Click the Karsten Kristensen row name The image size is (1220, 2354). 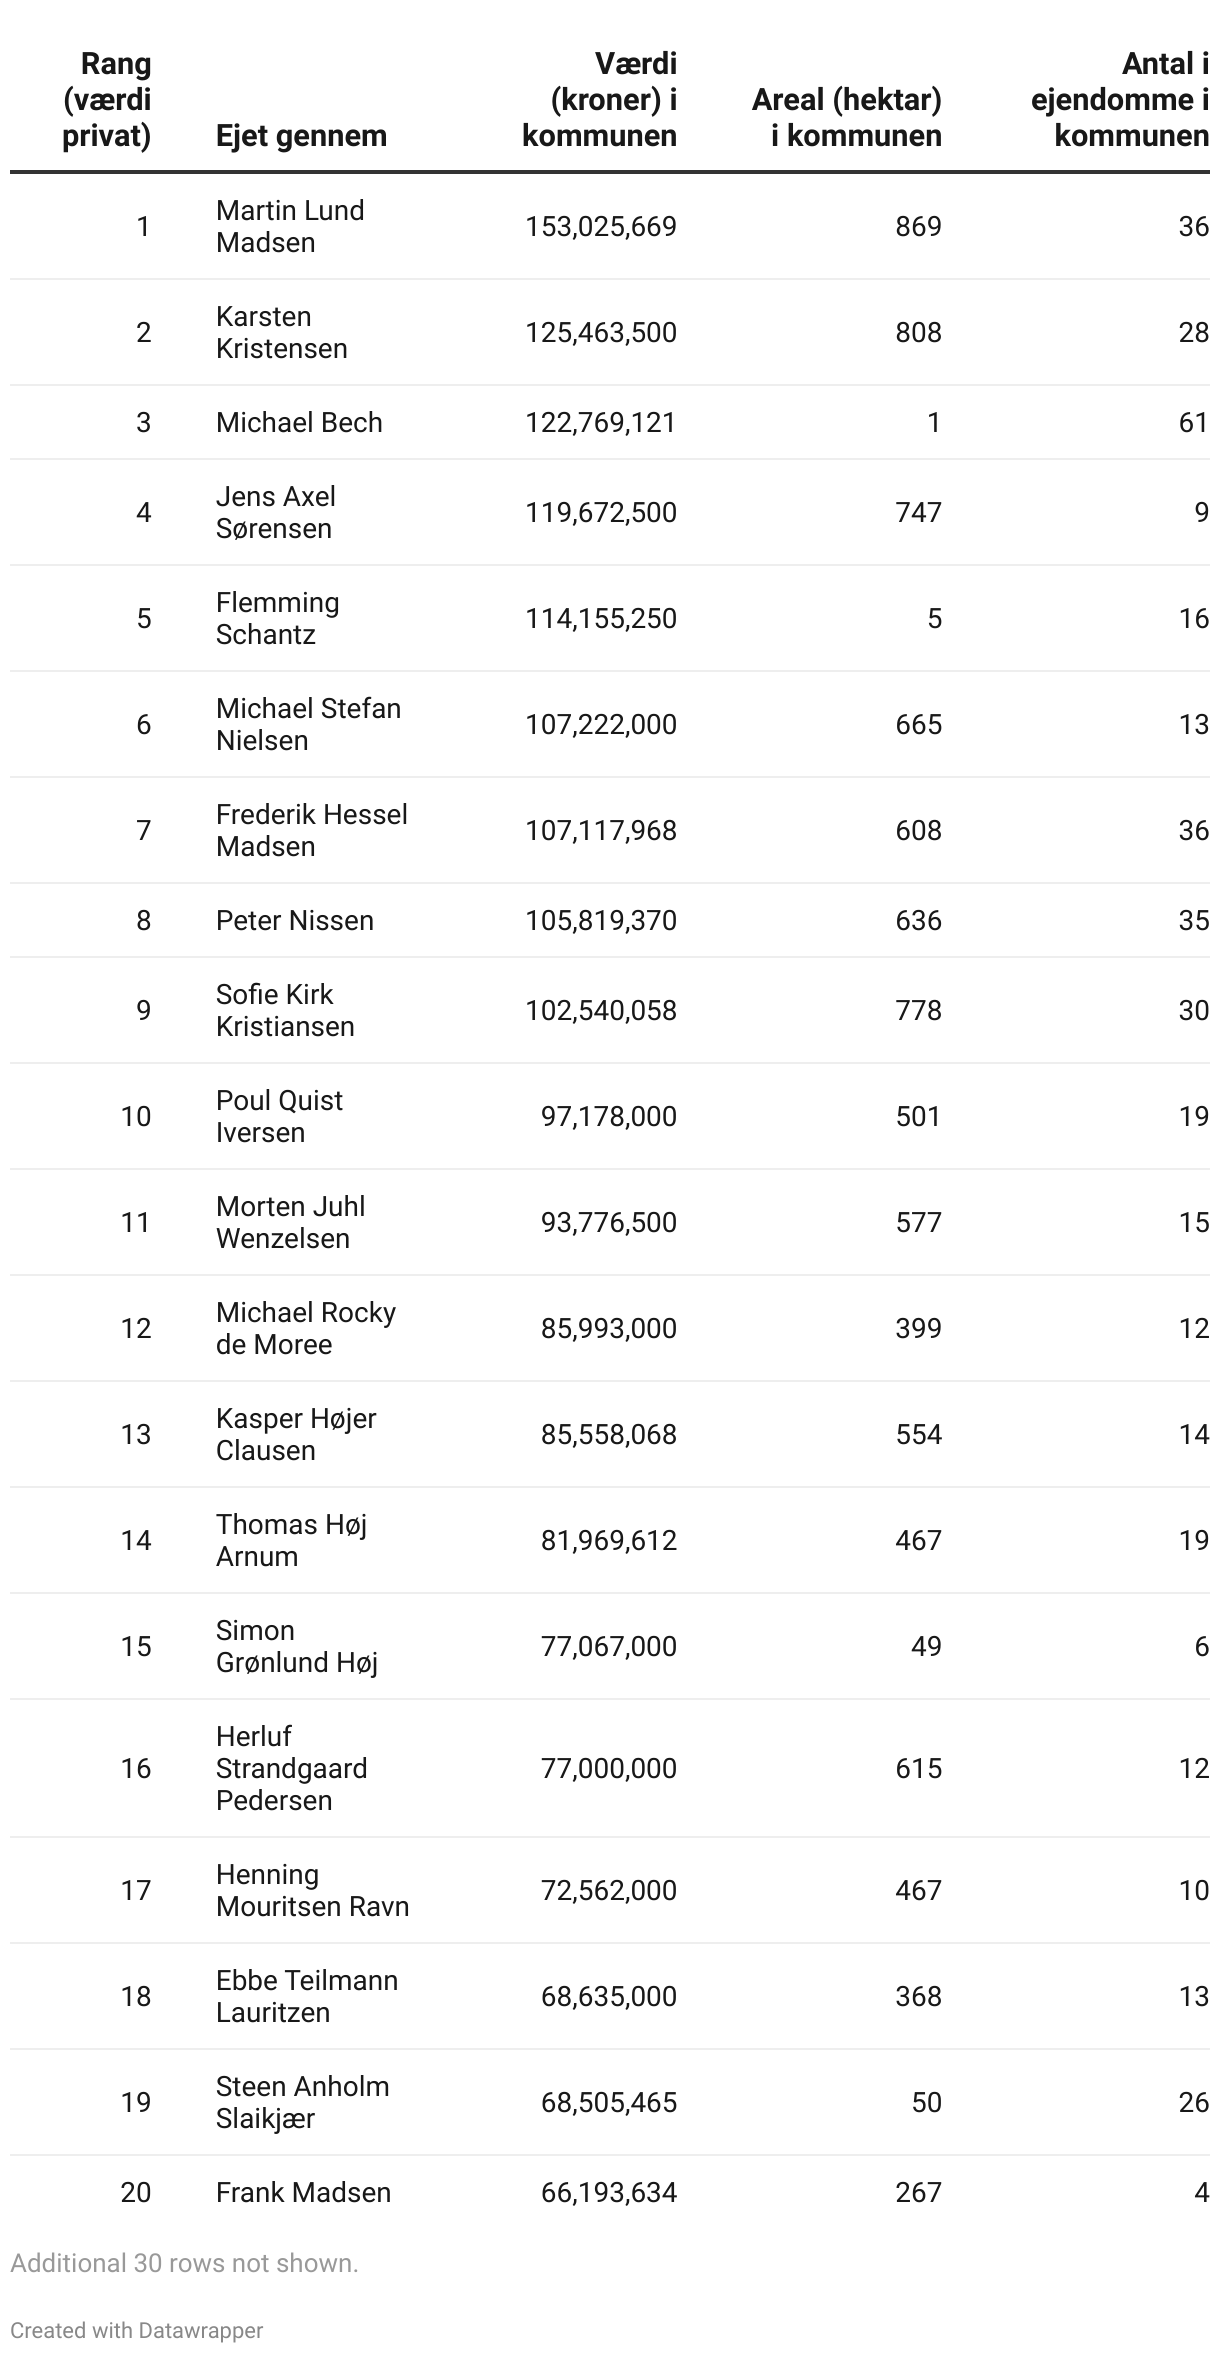pos(282,332)
